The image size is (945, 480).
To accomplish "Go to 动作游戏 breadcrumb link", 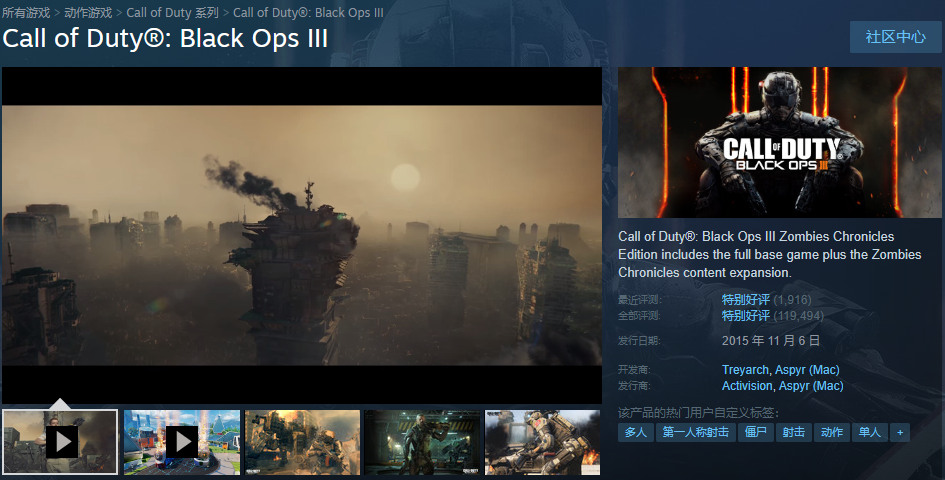I will tap(88, 13).
